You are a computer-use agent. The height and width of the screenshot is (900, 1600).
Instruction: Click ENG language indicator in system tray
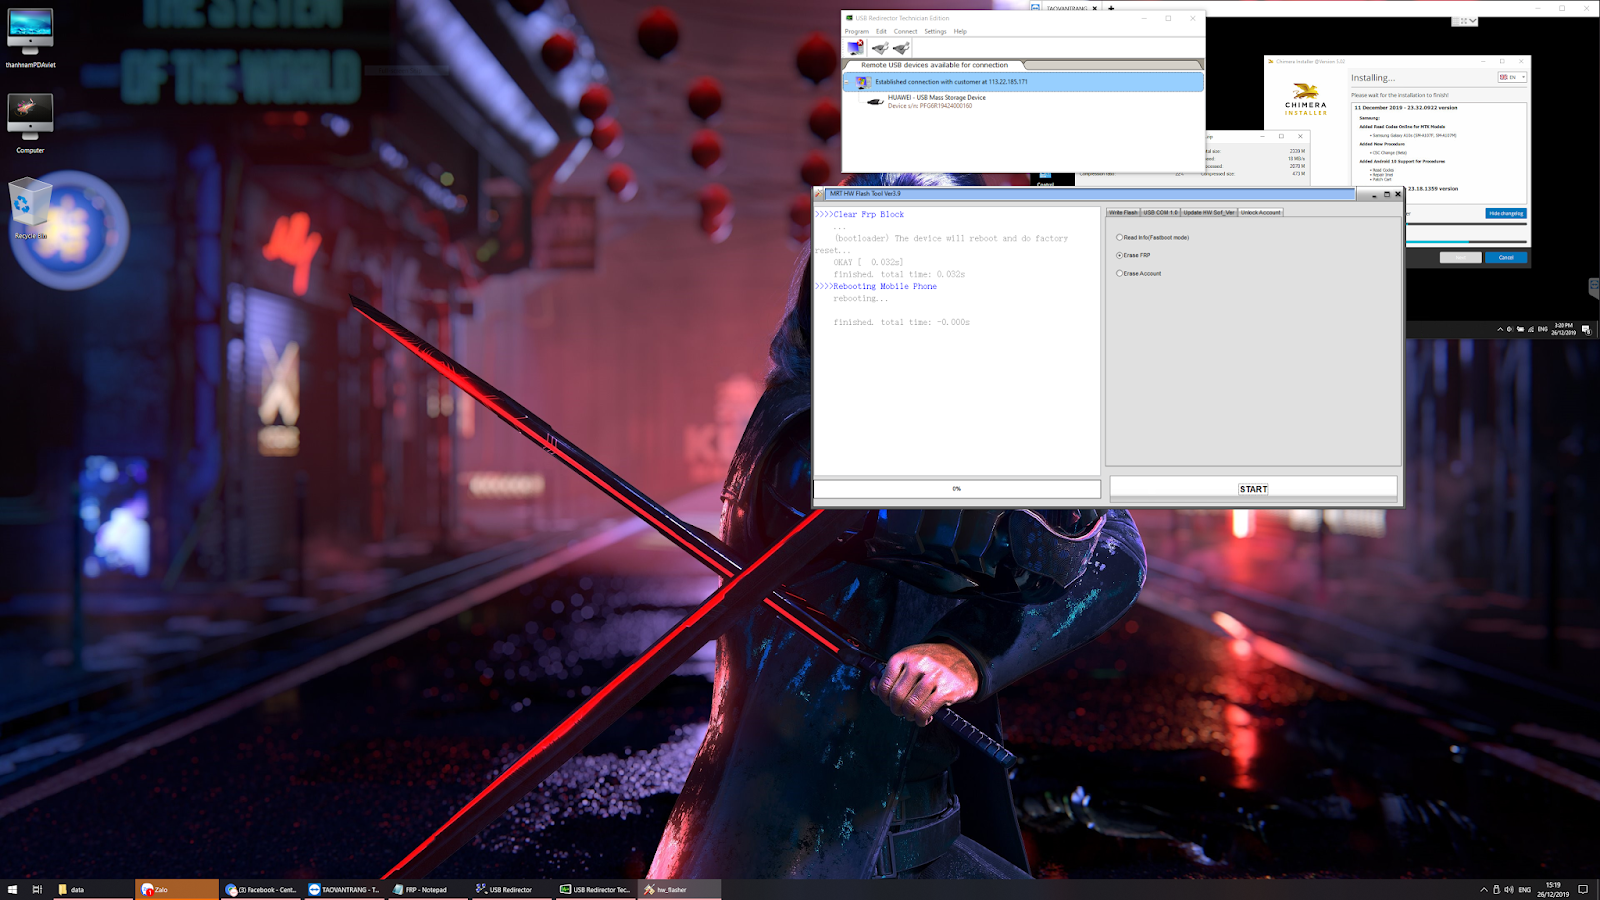pyautogui.click(x=1525, y=889)
